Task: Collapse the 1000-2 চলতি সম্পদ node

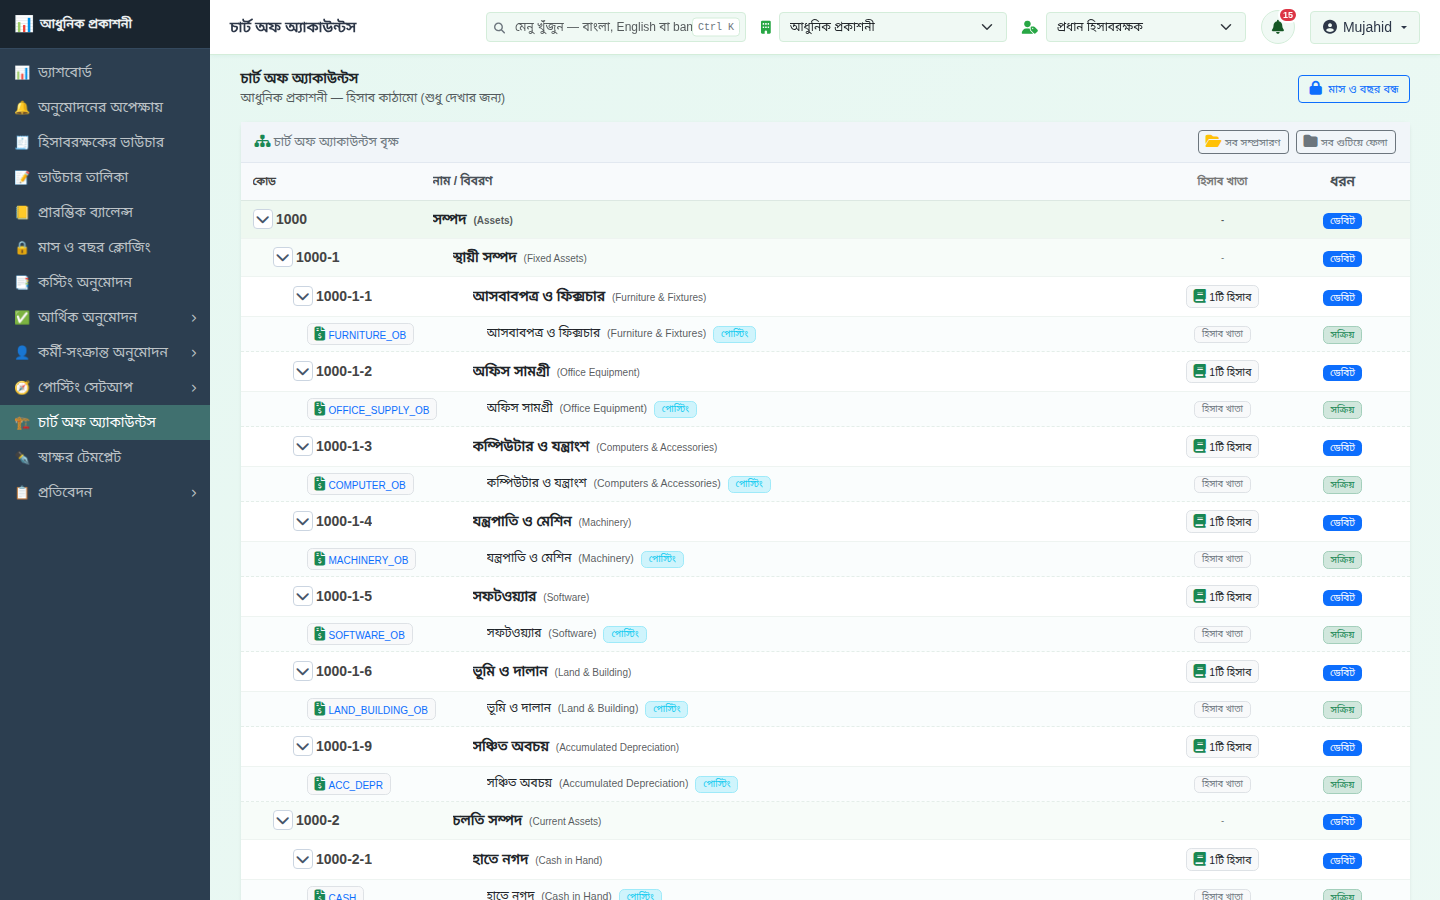Action: pos(283,820)
